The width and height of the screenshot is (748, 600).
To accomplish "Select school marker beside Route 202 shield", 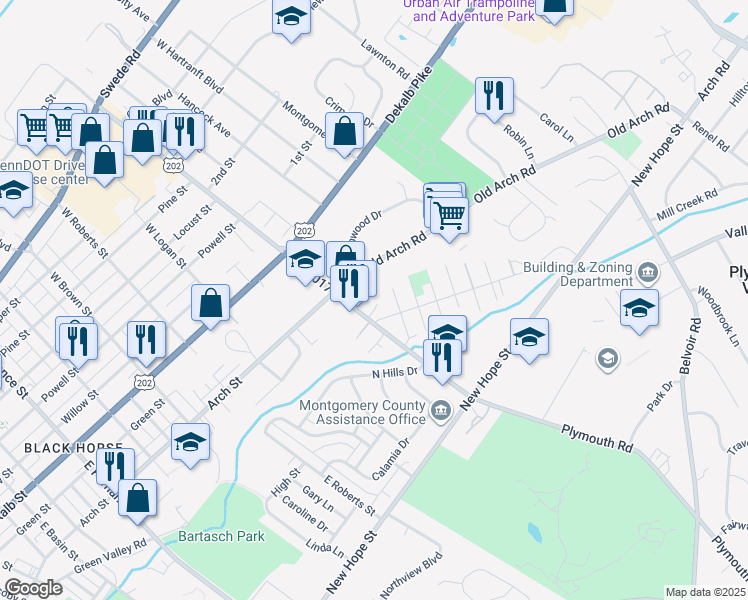I will (x=305, y=260).
